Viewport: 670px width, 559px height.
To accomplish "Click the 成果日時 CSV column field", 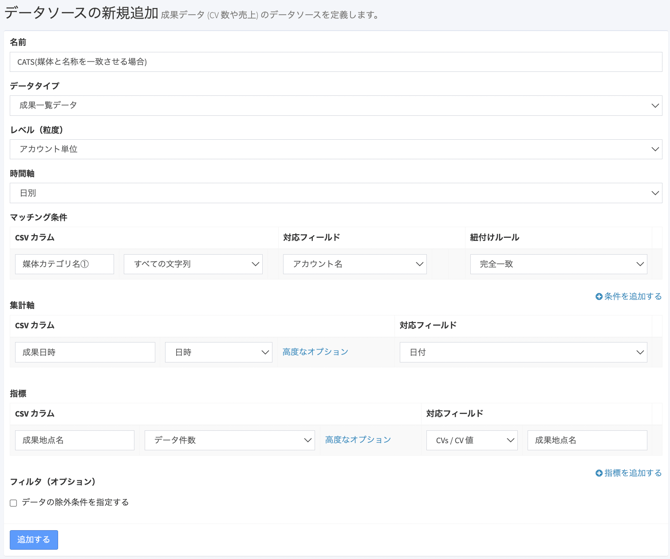I will [x=85, y=352].
